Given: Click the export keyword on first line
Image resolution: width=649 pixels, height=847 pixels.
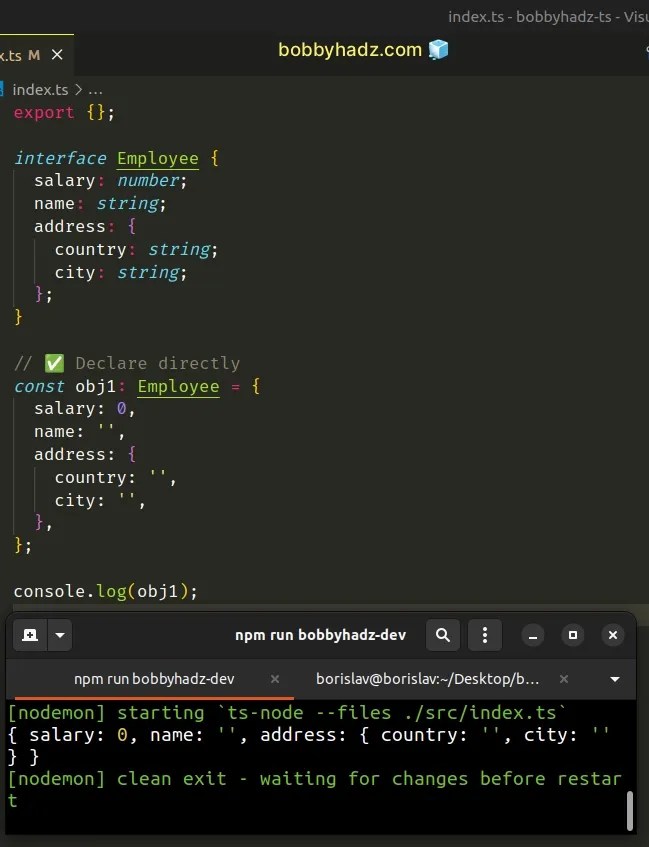Looking at the screenshot, I should point(44,112).
